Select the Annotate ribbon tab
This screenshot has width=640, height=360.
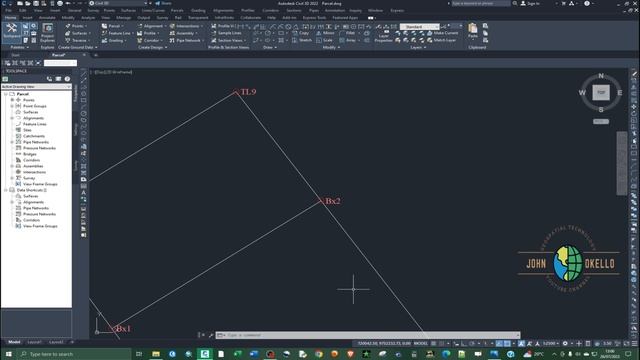click(47, 18)
